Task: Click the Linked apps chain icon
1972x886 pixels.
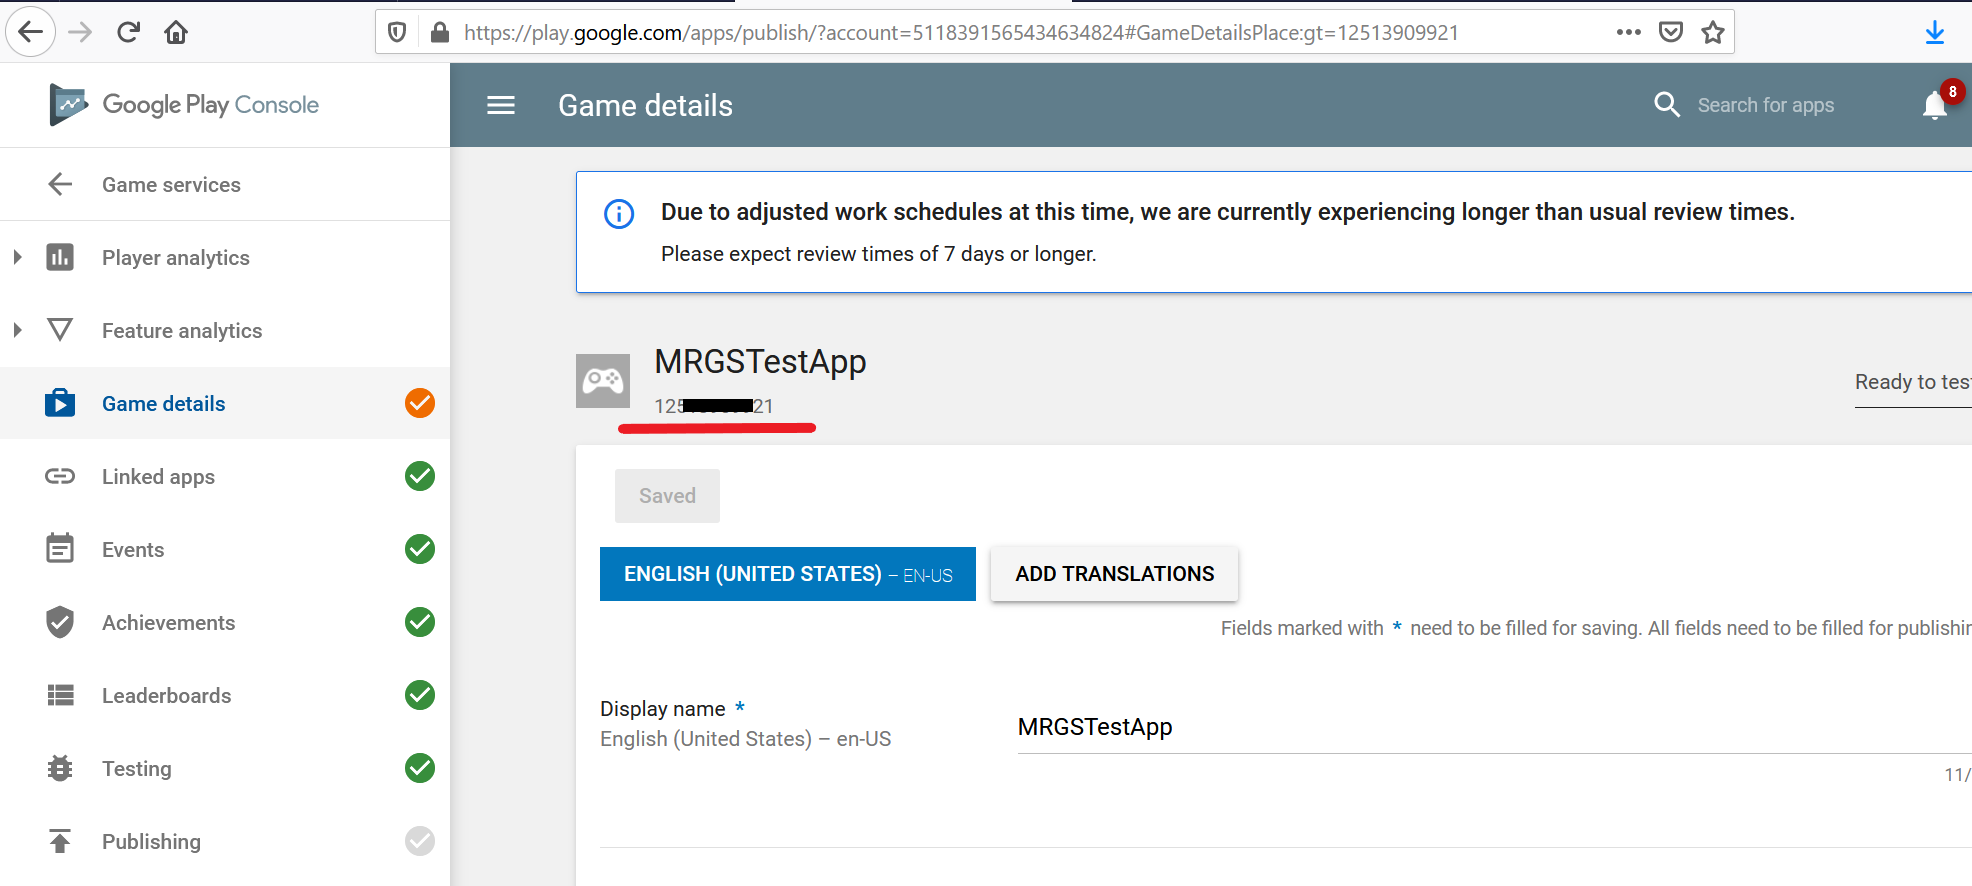Action: coord(60,476)
